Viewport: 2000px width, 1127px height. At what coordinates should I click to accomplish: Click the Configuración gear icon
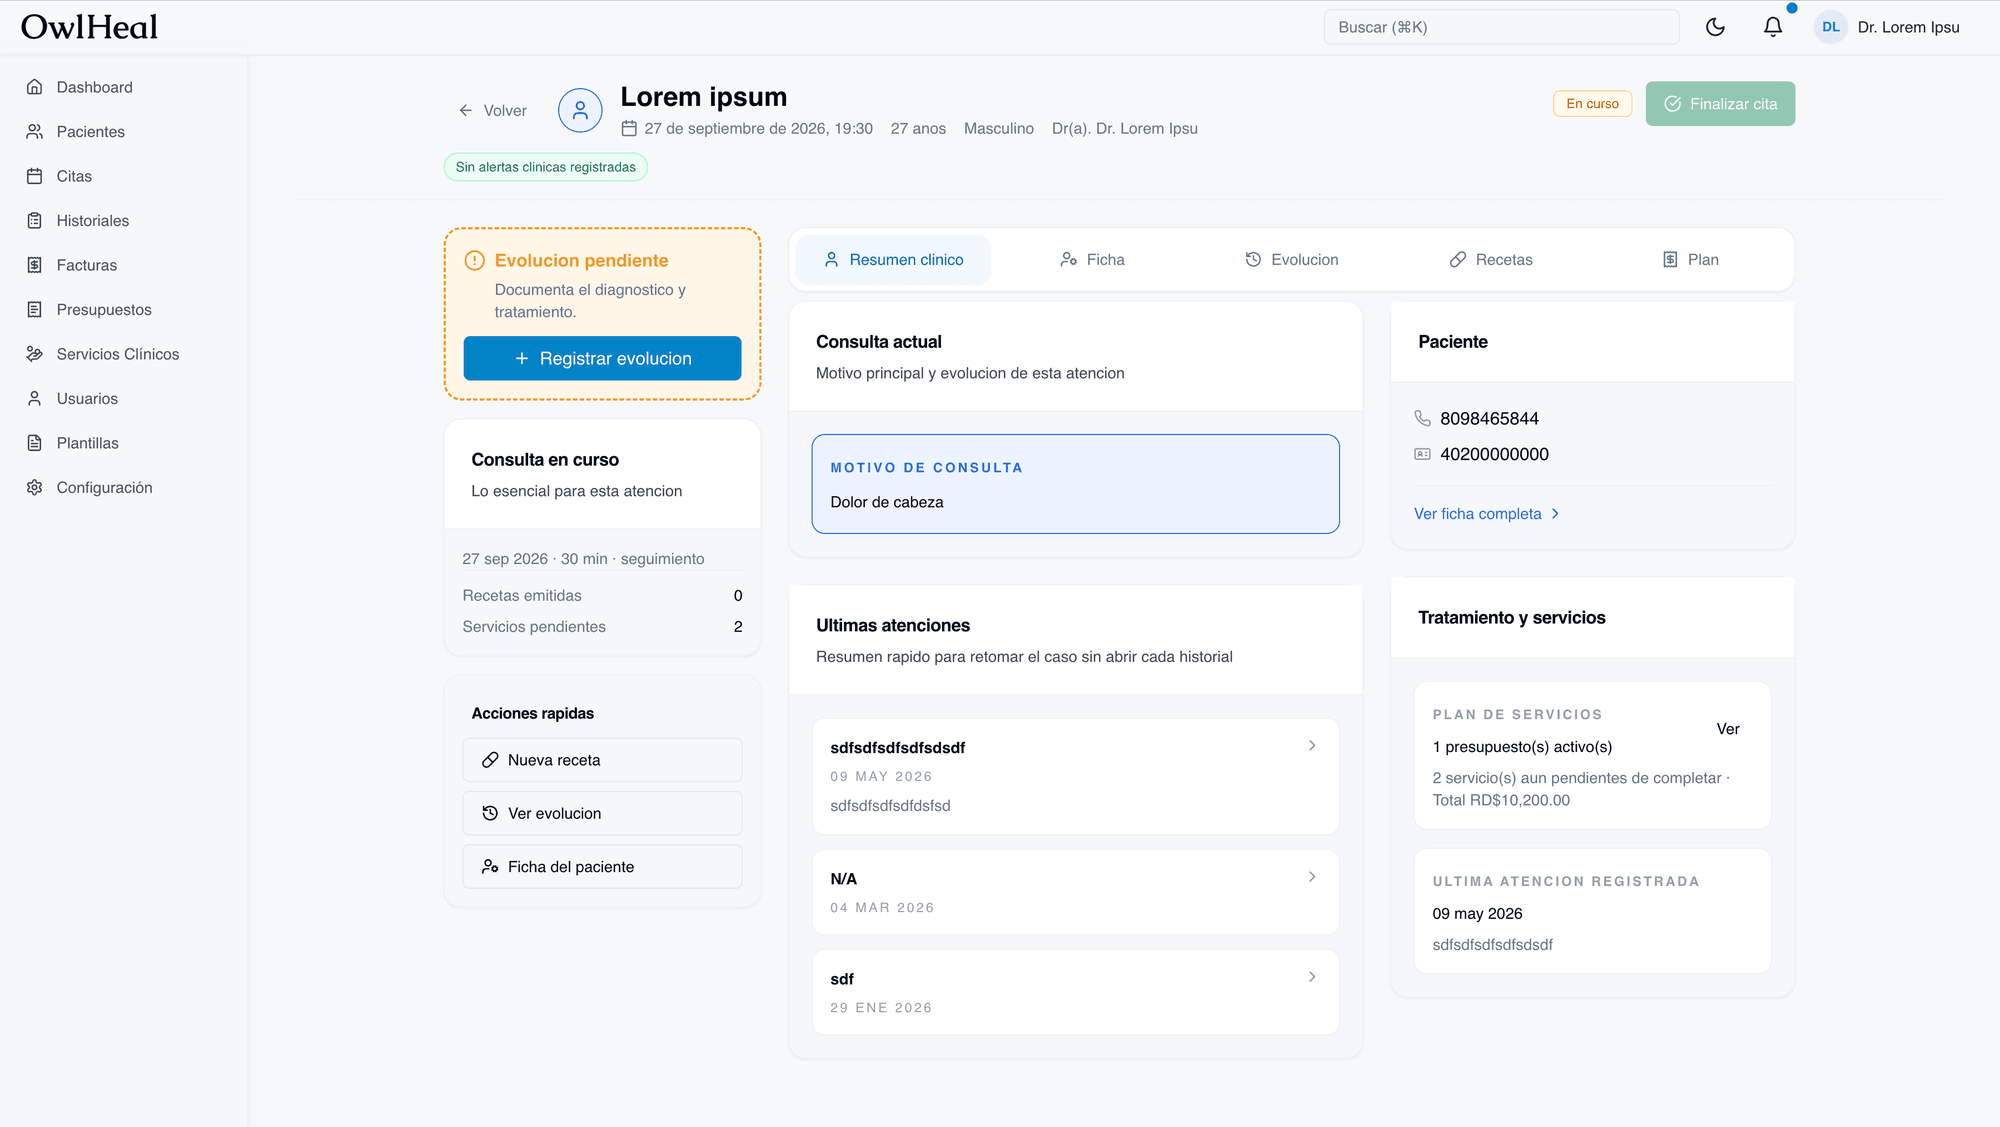(x=35, y=488)
